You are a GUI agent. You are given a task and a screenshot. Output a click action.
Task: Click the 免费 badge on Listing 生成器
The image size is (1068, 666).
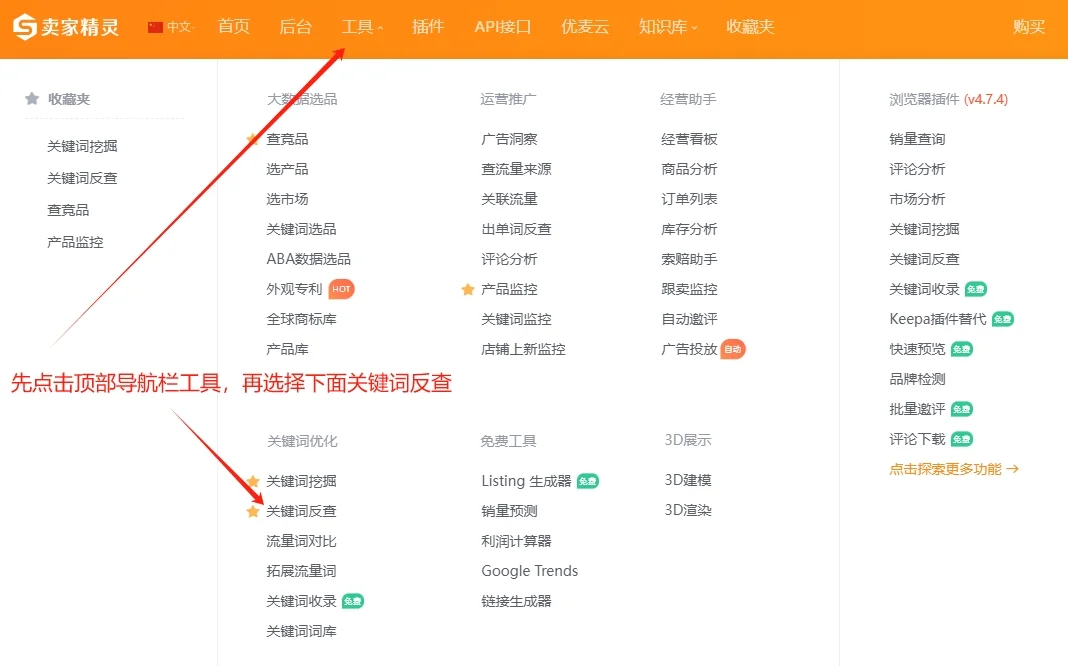coord(586,481)
